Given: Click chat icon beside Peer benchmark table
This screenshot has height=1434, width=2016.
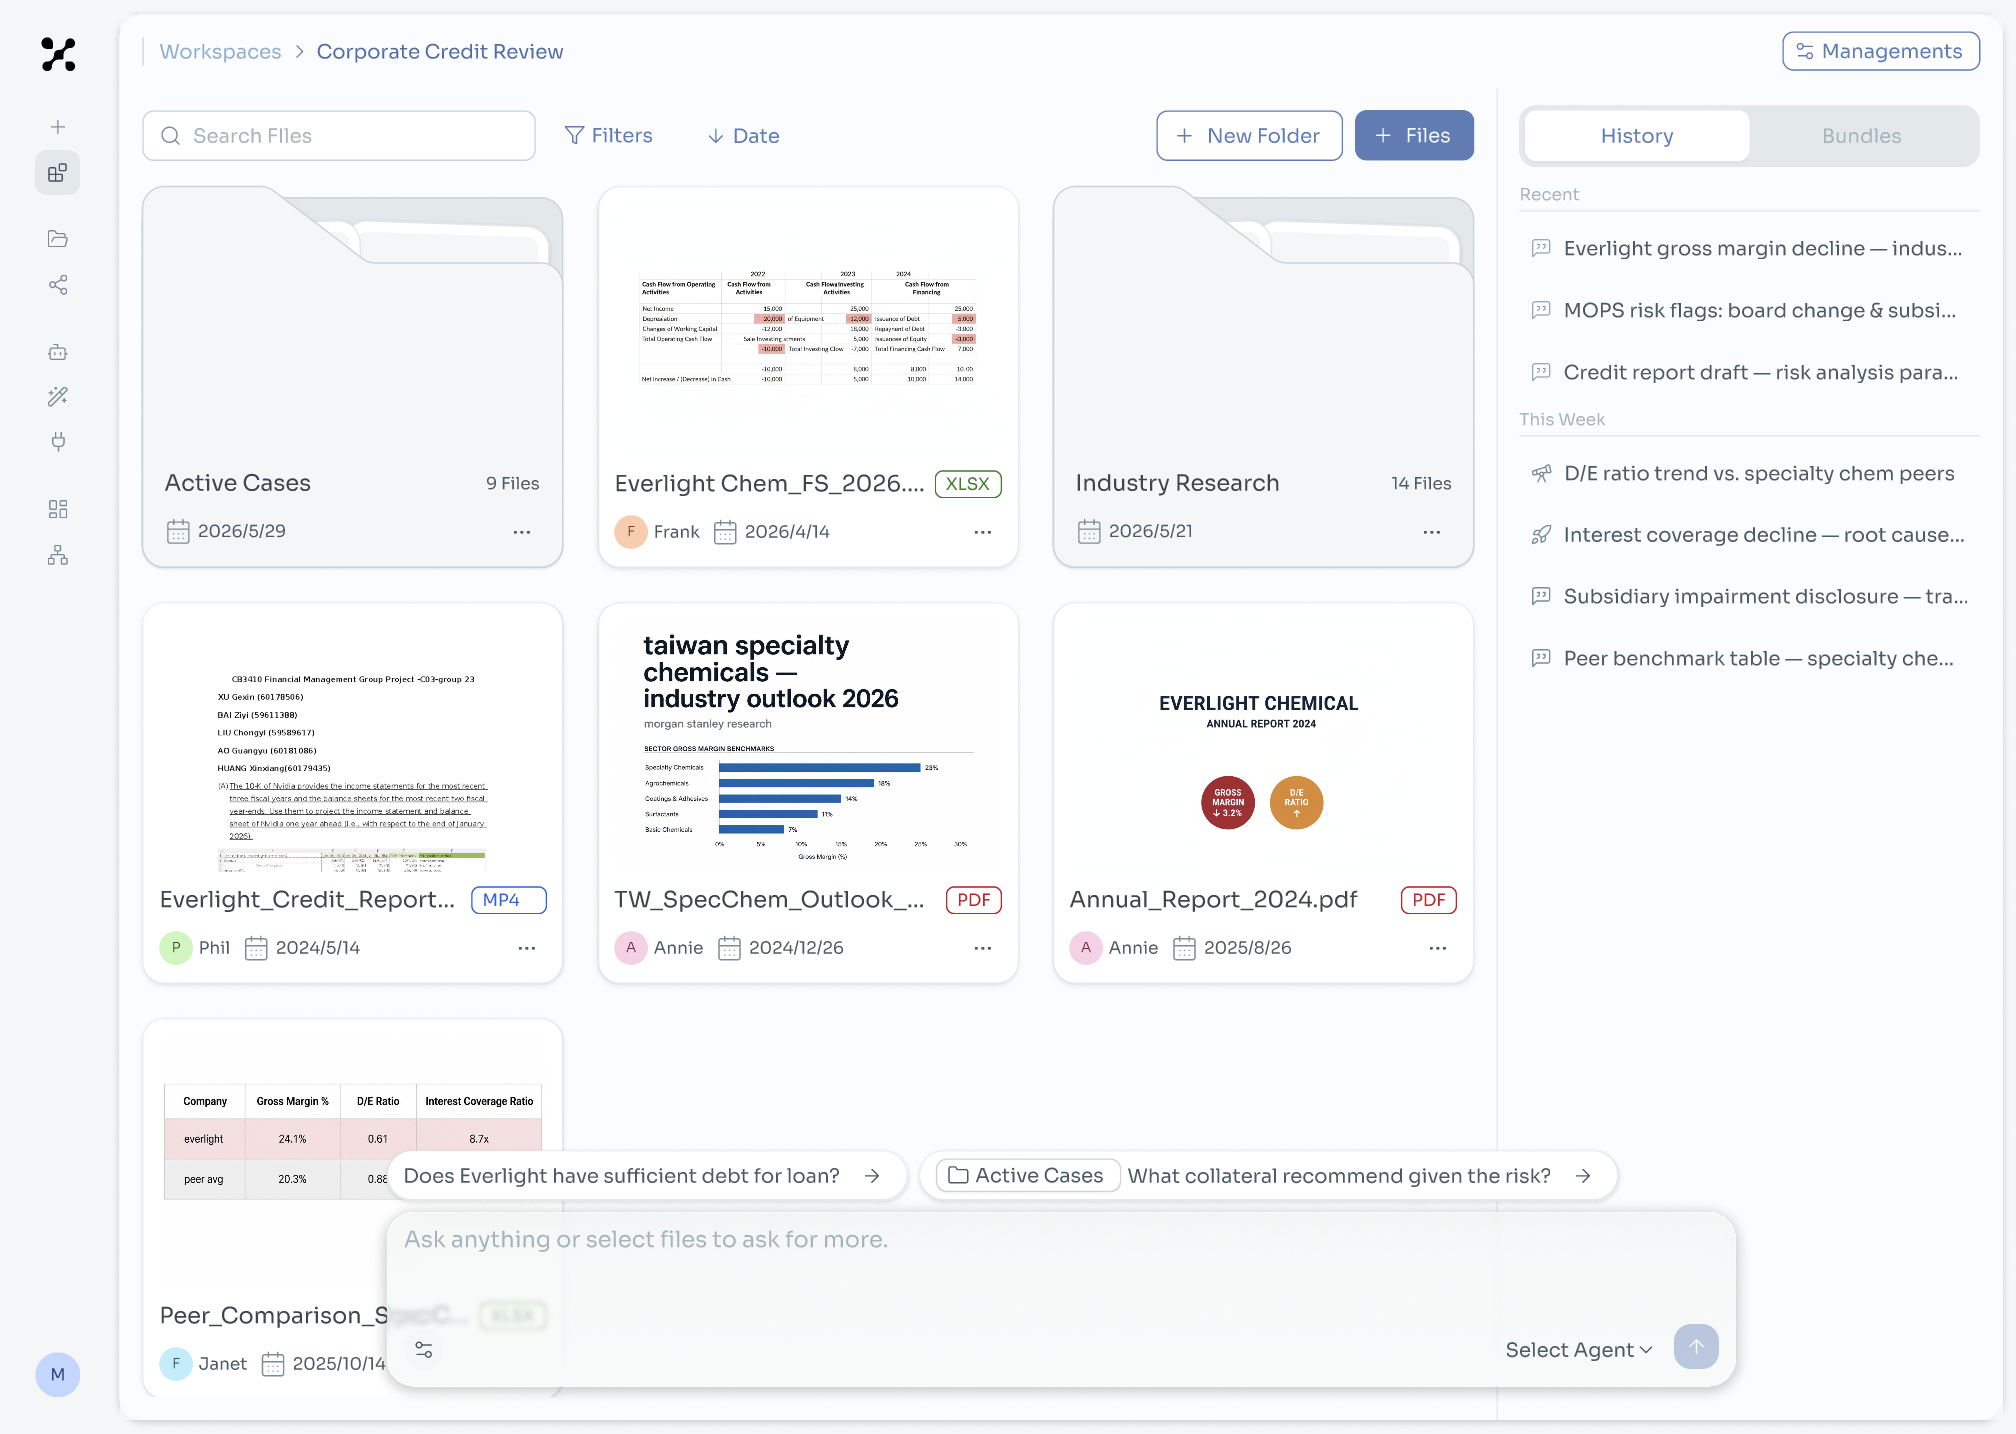Looking at the screenshot, I should 1542,658.
